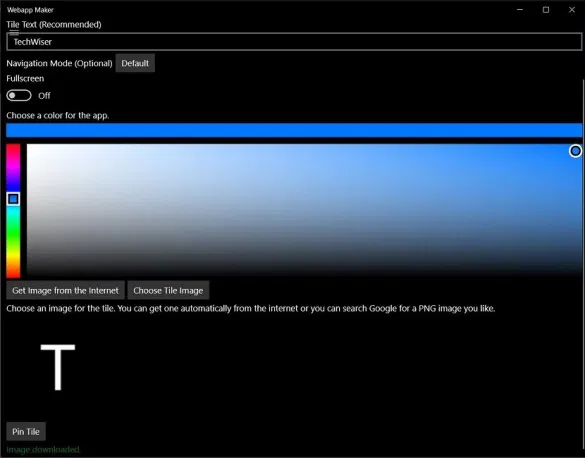The height and width of the screenshot is (458, 585).
Task: Click the Tile Text field containing TechWiser
Action: [294, 41]
